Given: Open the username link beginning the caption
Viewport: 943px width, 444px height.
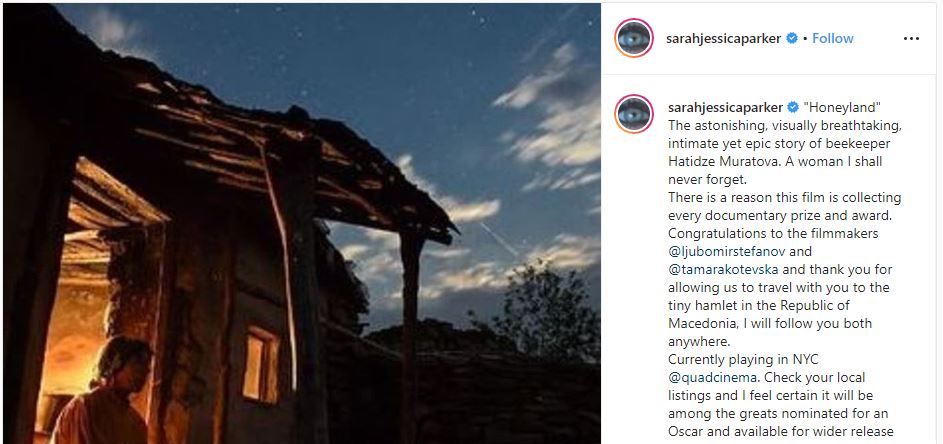Looking at the screenshot, I should click(725, 108).
